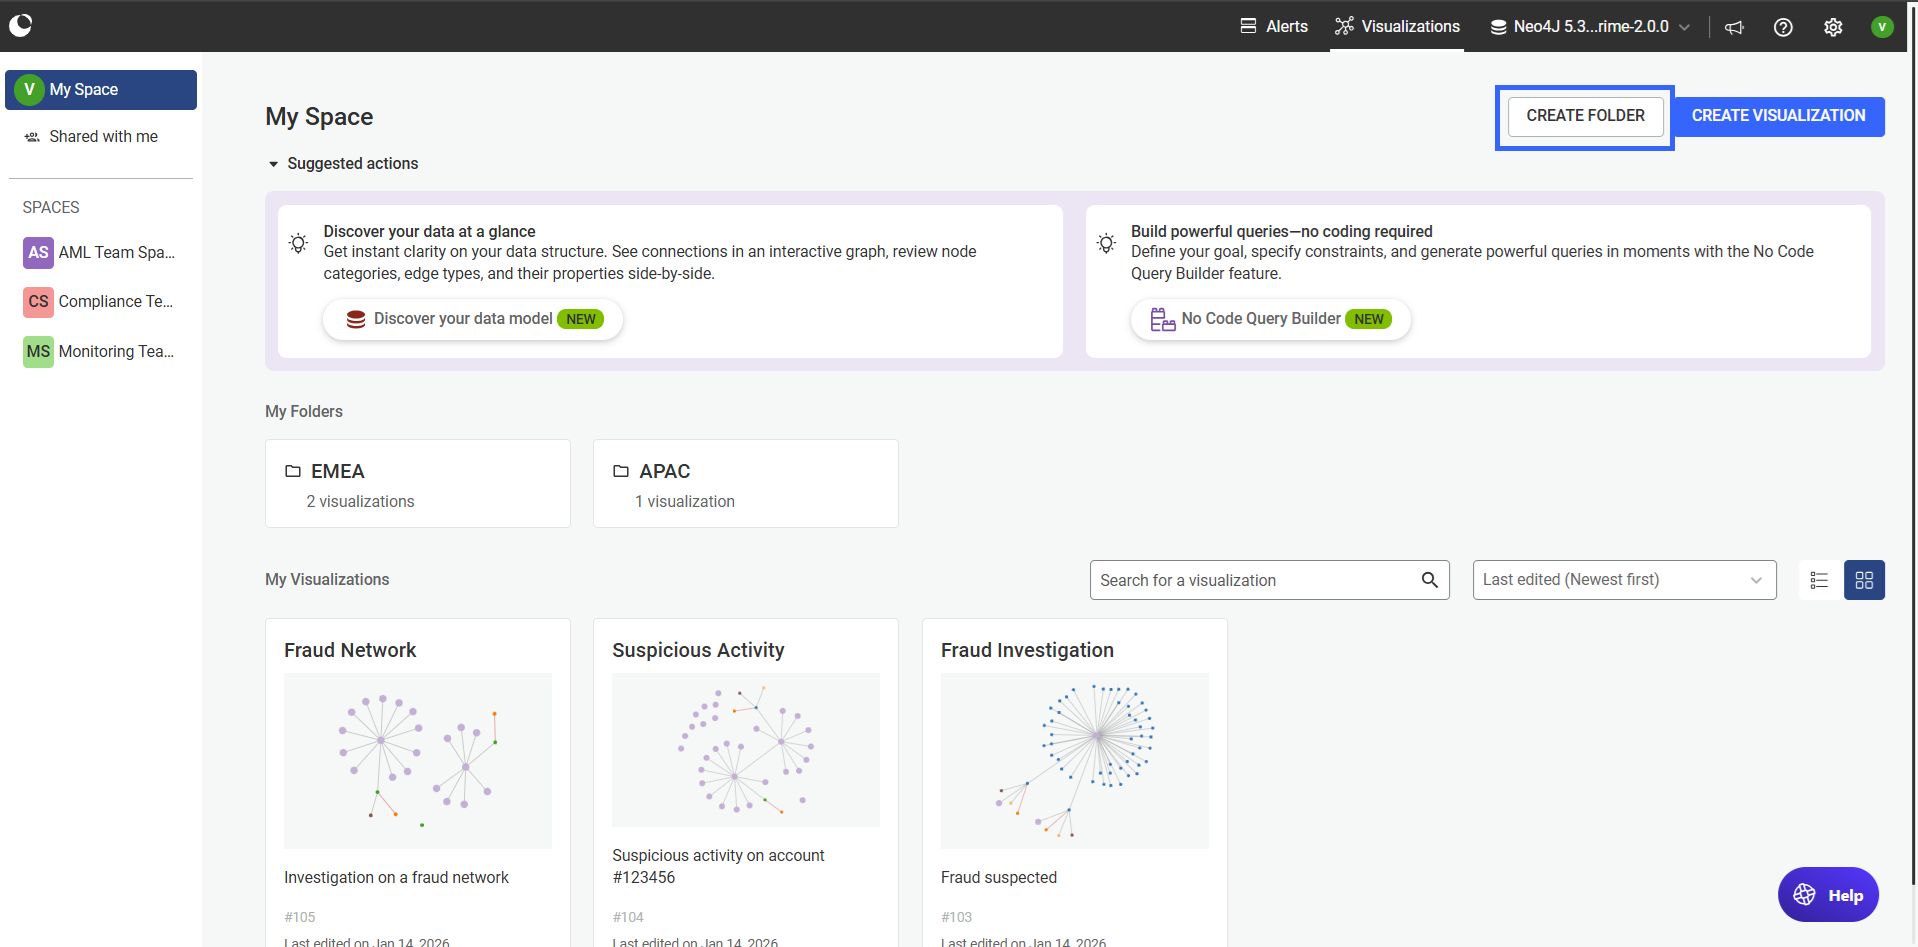Viewport: 1918px width, 947px height.
Task: Select Shared with me in sidebar
Action: click(x=102, y=136)
